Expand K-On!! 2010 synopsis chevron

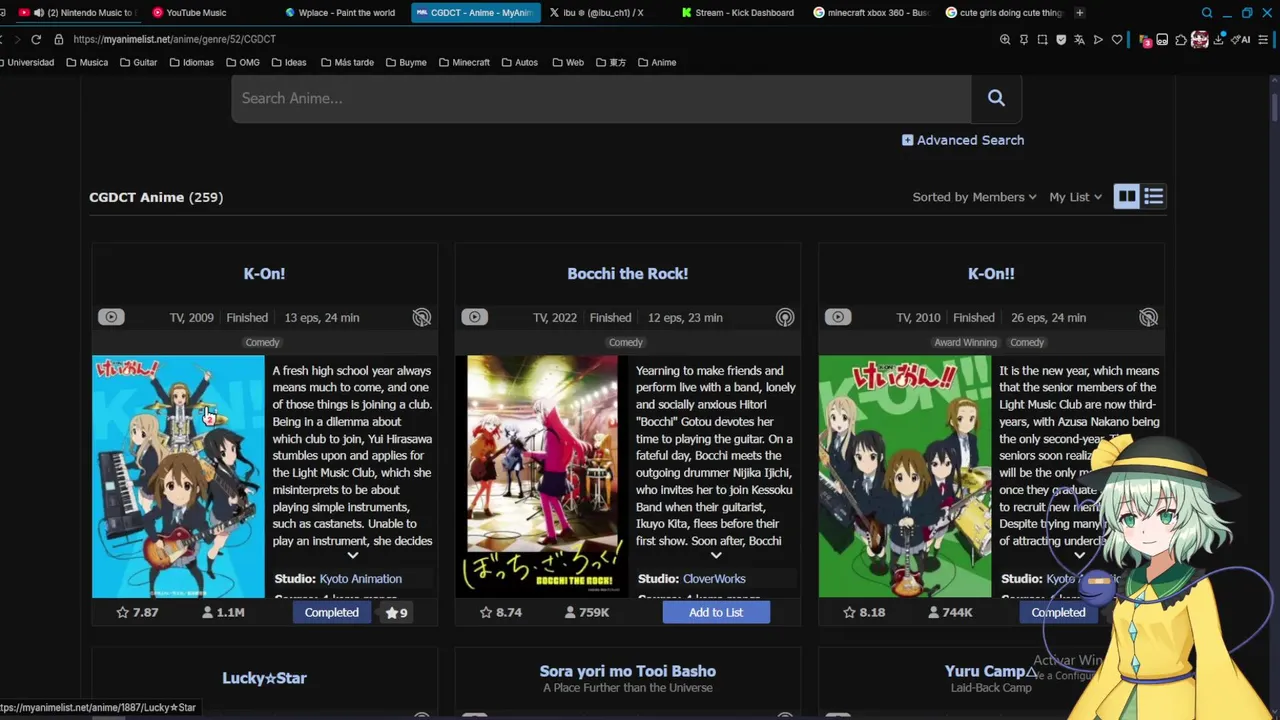click(x=1079, y=555)
